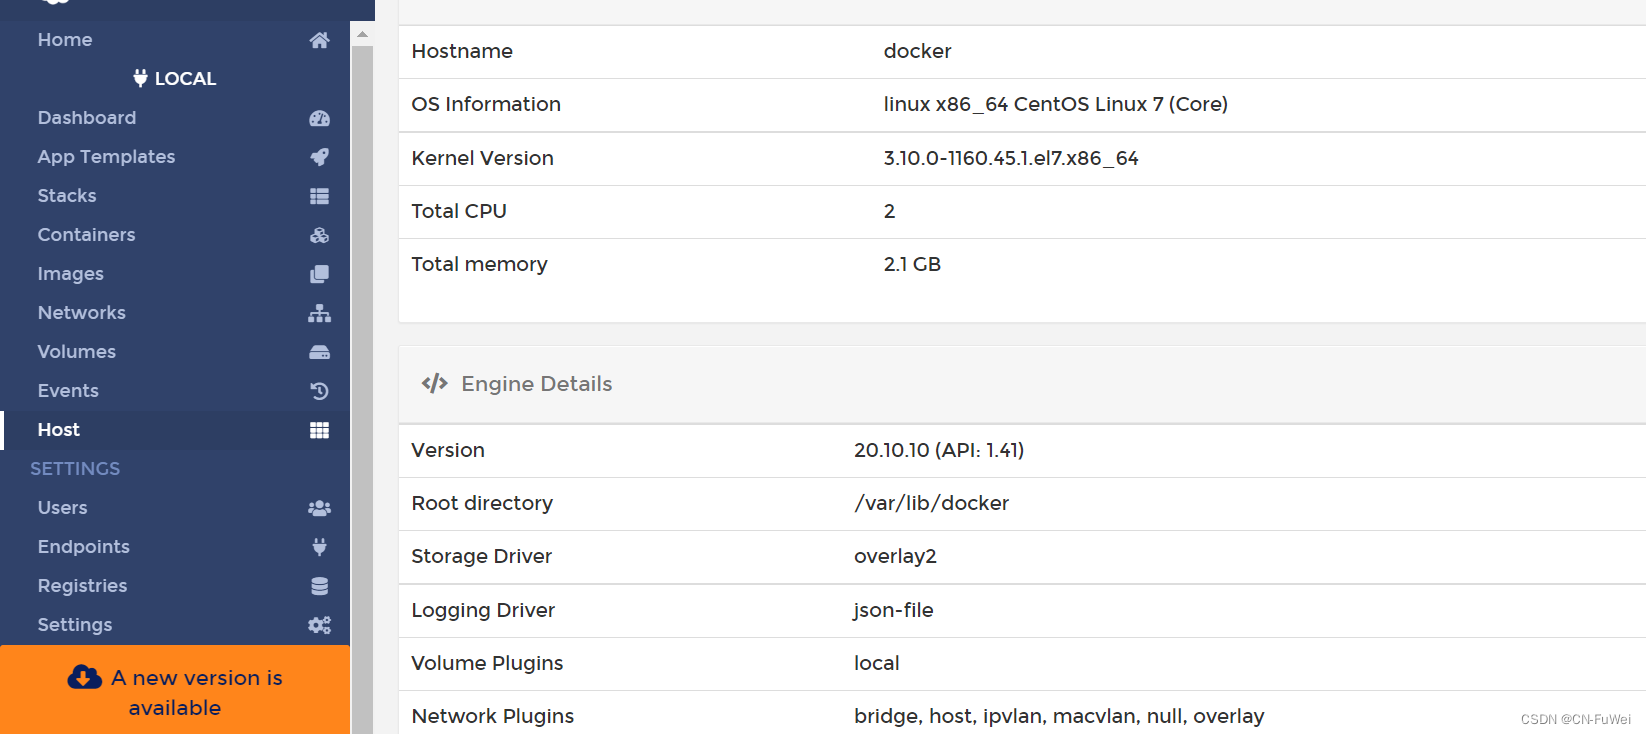1646x734 pixels.
Task: Click the Home house icon
Action: point(319,40)
